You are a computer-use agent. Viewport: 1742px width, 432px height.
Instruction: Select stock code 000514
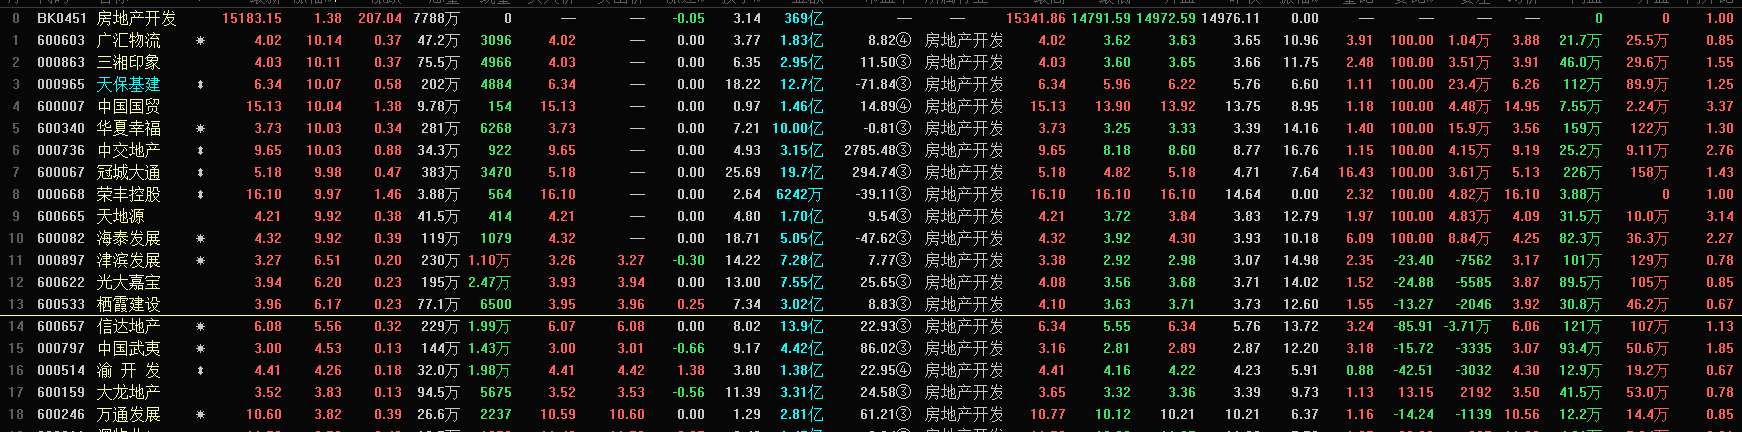[x=61, y=371]
